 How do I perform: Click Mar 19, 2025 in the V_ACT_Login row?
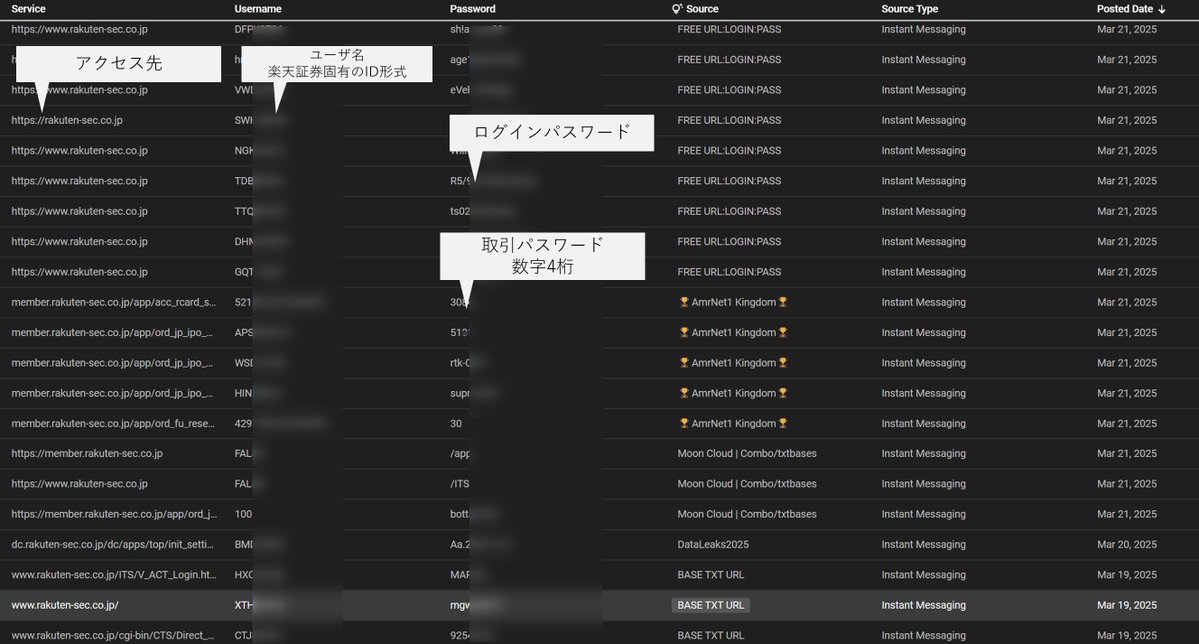coord(1127,574)
